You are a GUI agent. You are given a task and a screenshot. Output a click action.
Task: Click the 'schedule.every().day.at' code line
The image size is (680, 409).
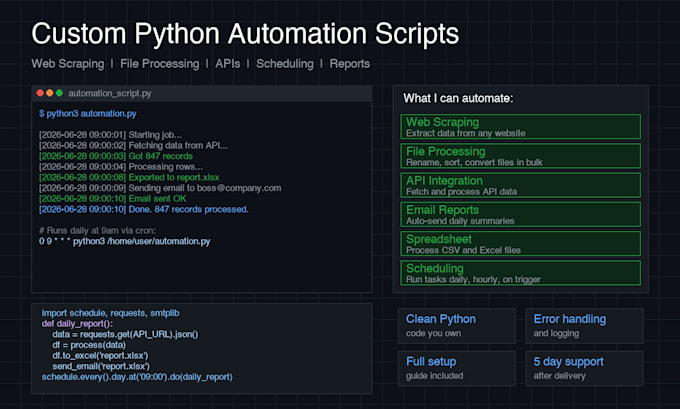(137, 377)
